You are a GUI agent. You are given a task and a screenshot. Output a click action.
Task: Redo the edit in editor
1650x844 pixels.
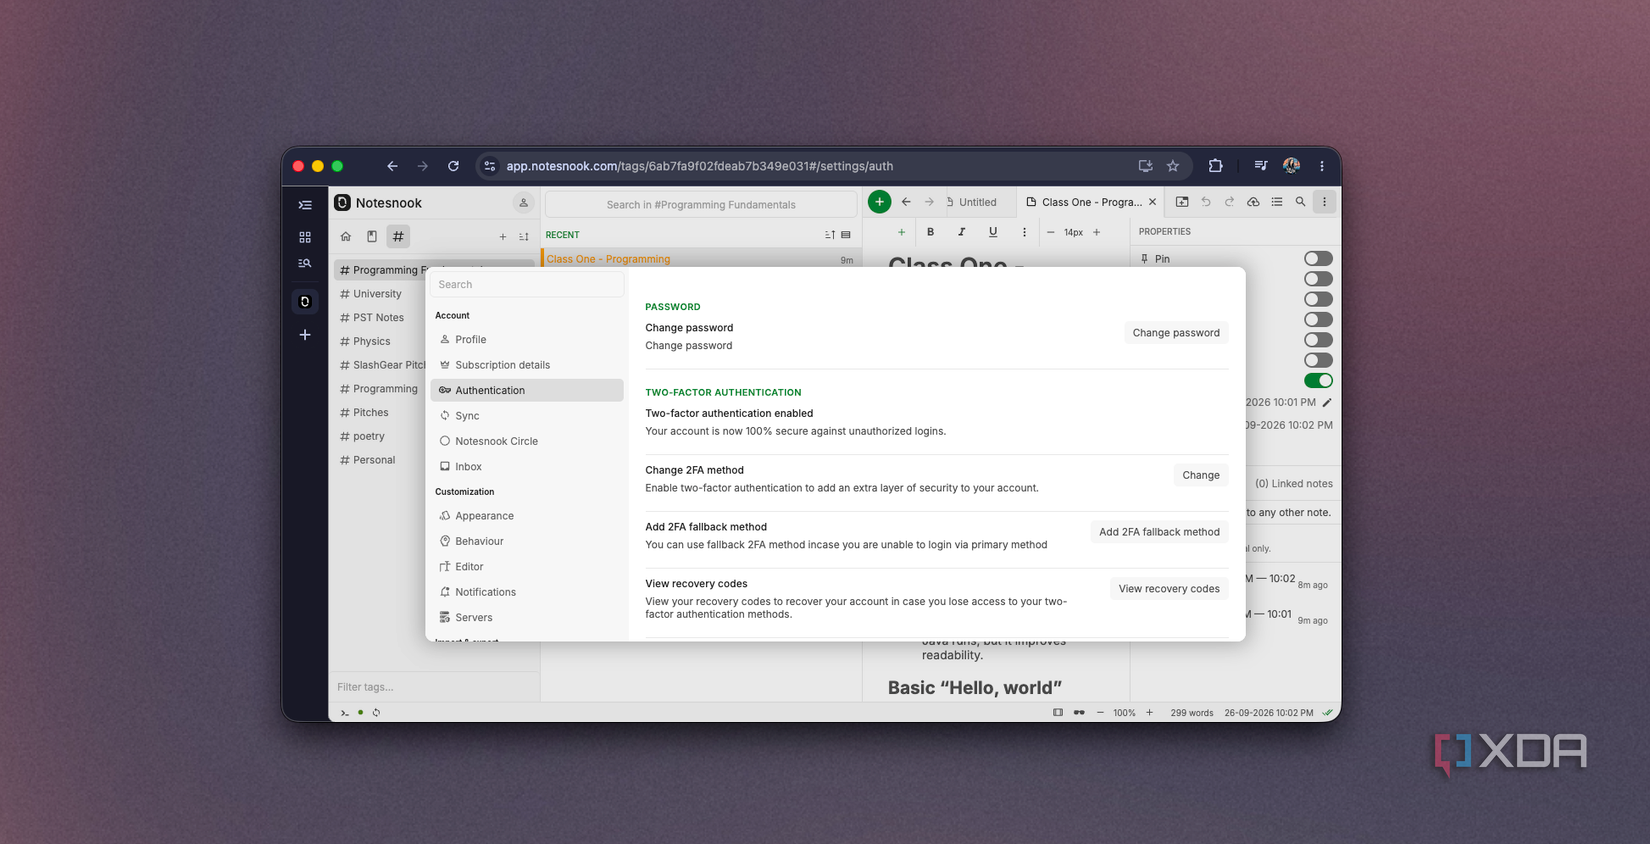1229,202
